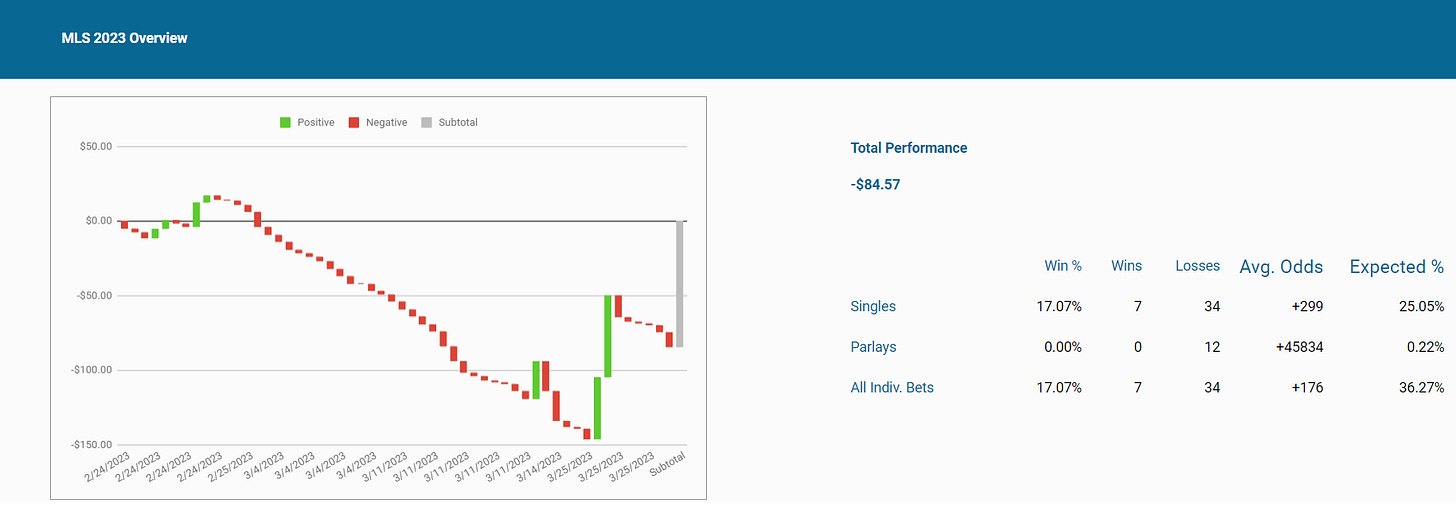
Task: Click the losses count 34 in Singles row
Action: [1212, 306]
